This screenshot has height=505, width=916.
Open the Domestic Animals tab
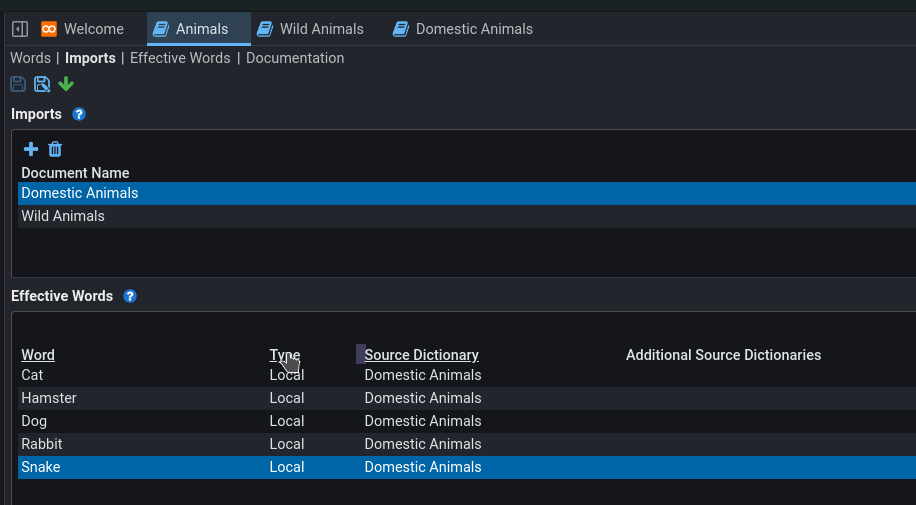coord(462,29)
